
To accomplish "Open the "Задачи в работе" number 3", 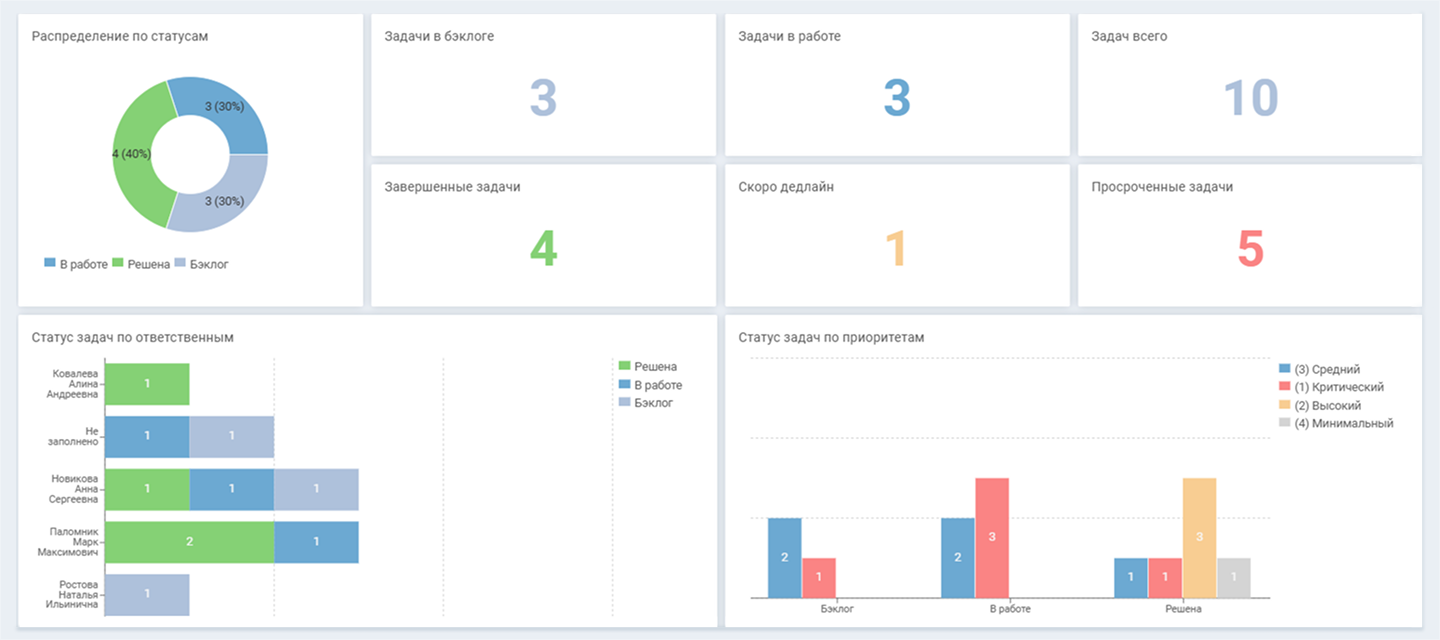I will point(896,99).
